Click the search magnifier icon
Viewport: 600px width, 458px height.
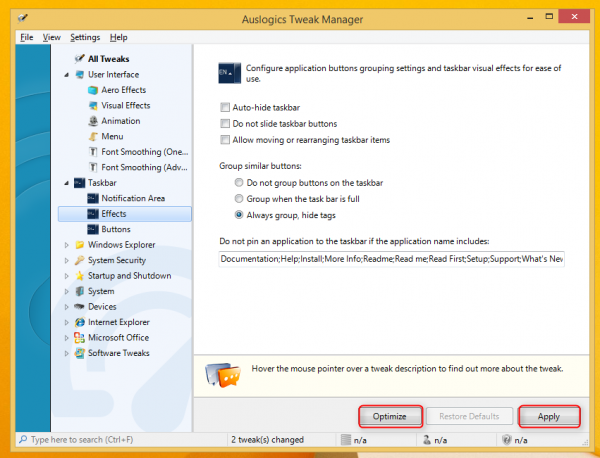[x=23, y=439]
